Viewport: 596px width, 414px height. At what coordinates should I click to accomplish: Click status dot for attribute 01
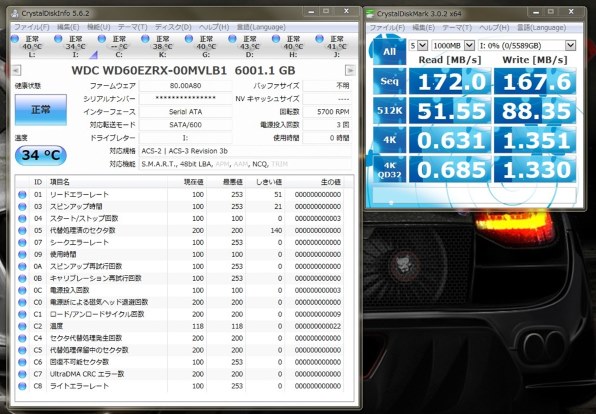[22, 195]
